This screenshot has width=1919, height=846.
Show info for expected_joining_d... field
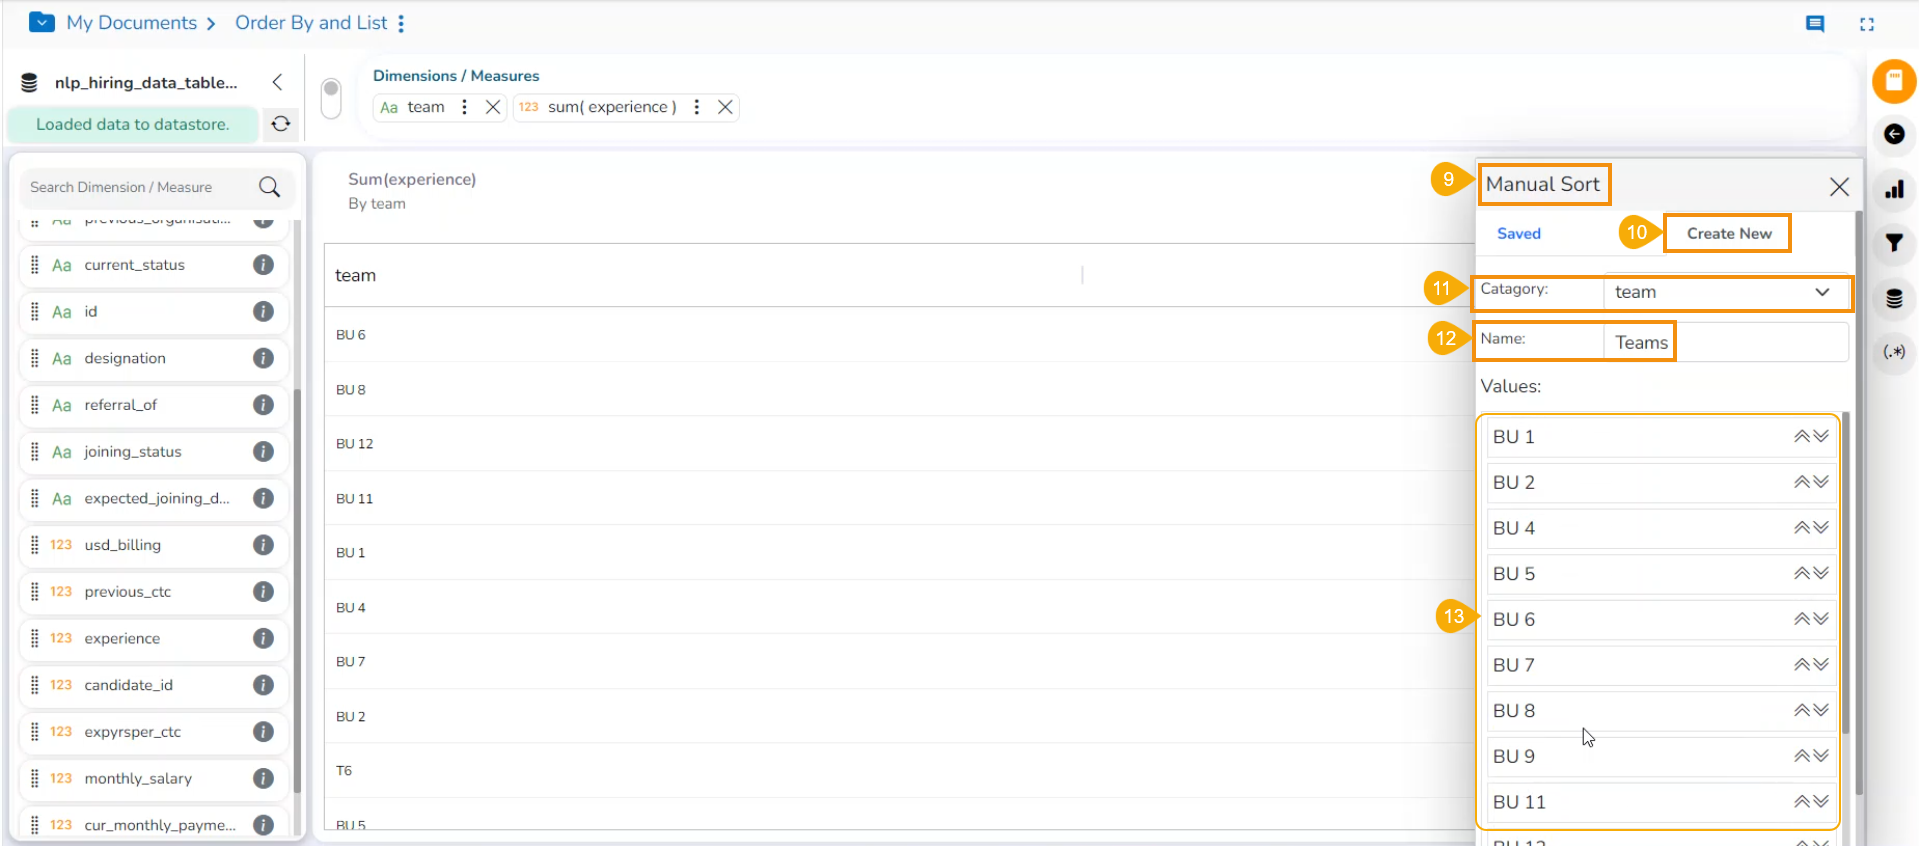point(264,498)
